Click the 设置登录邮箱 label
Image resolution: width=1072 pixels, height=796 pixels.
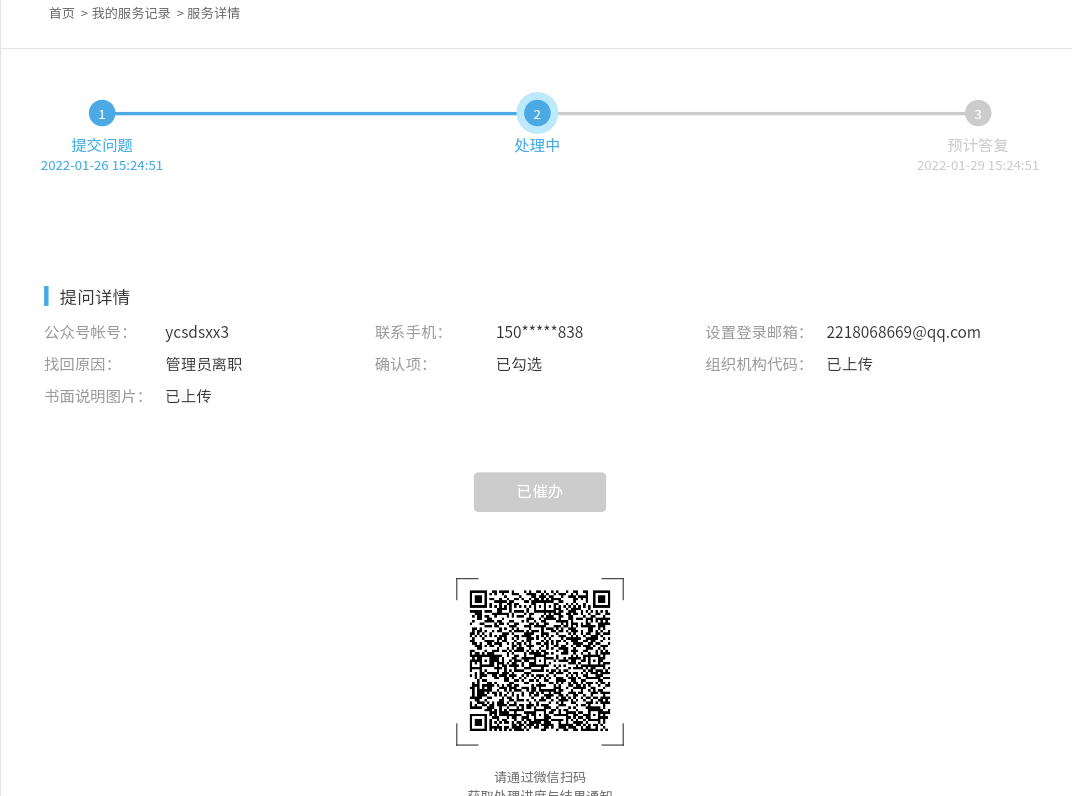click(x=755, y=332)
